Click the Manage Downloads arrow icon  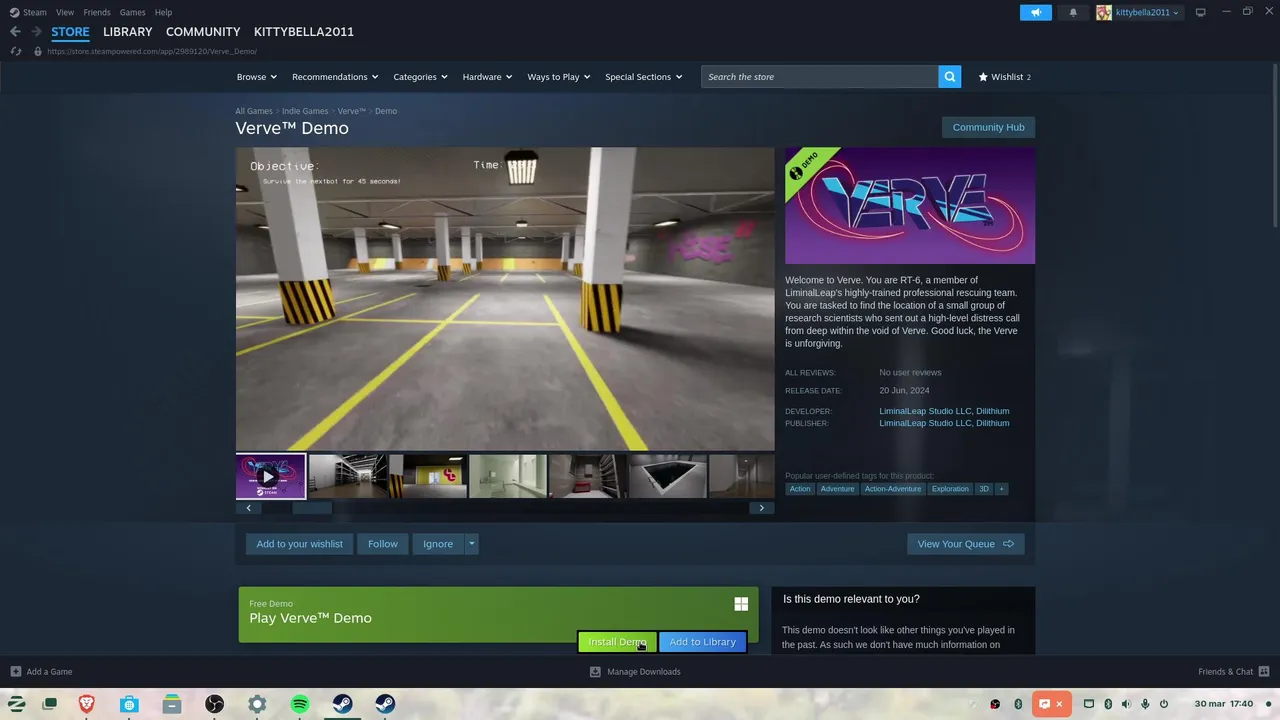tap(596, 671)
